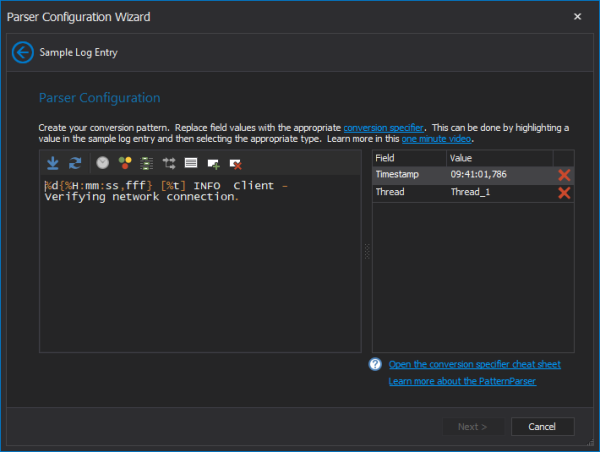Click the refresh arrows toolbar icon
The width and height of the screenshot is (600, 452).
(x=75, y=163)
